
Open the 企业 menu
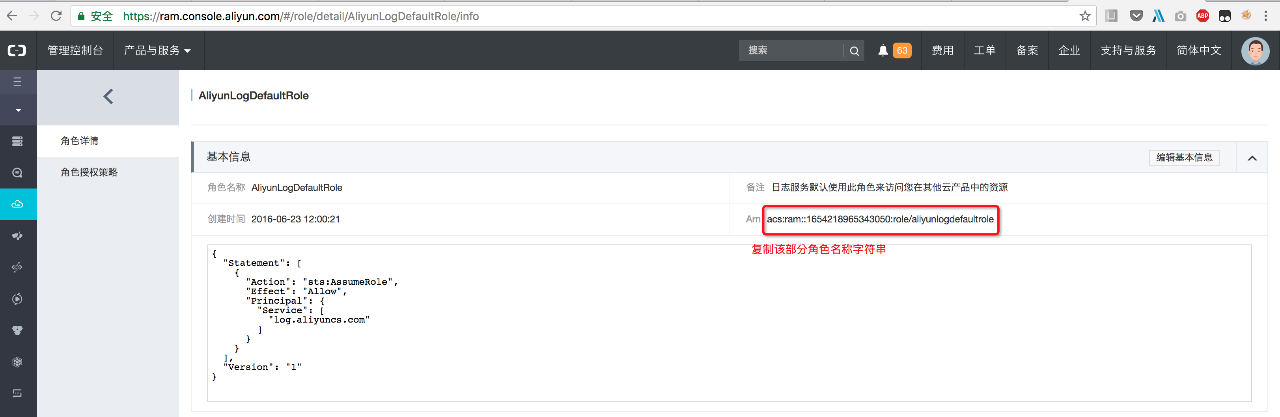pos(1068,50)
